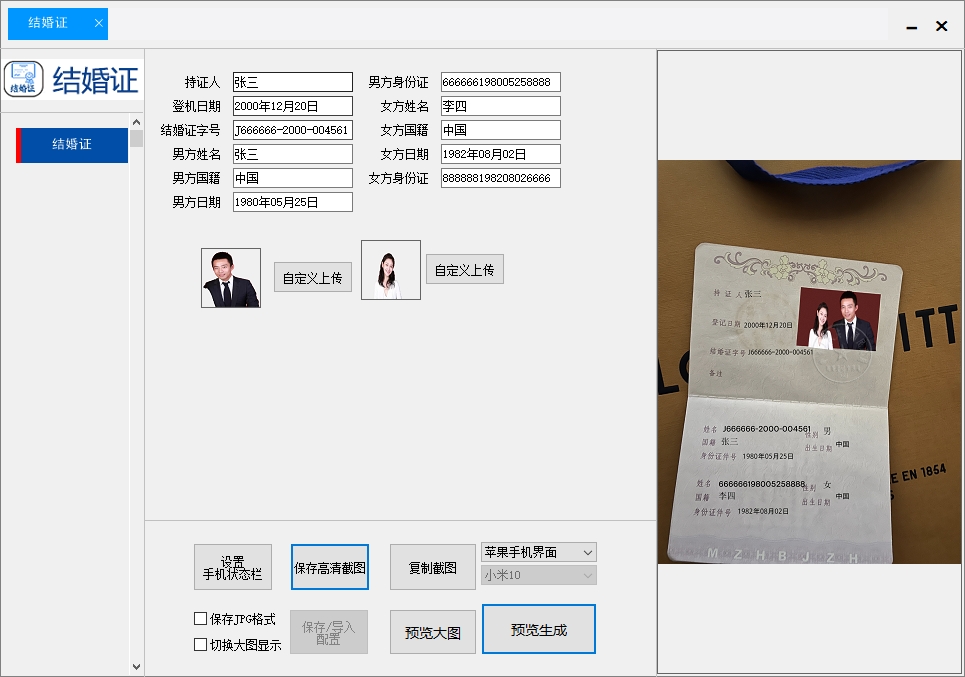Select the 结婚证 sidebar item
Image resolution: width=965 pixels, height=677 pixels.
click(70, 145)
